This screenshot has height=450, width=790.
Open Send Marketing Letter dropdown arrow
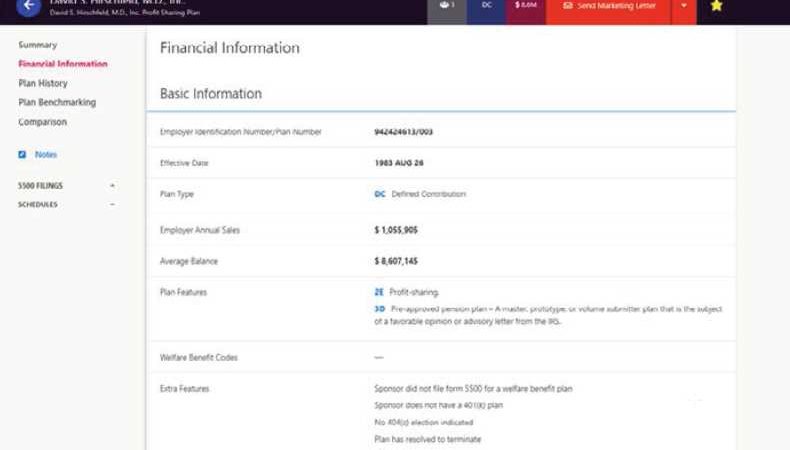click(684, 6)
